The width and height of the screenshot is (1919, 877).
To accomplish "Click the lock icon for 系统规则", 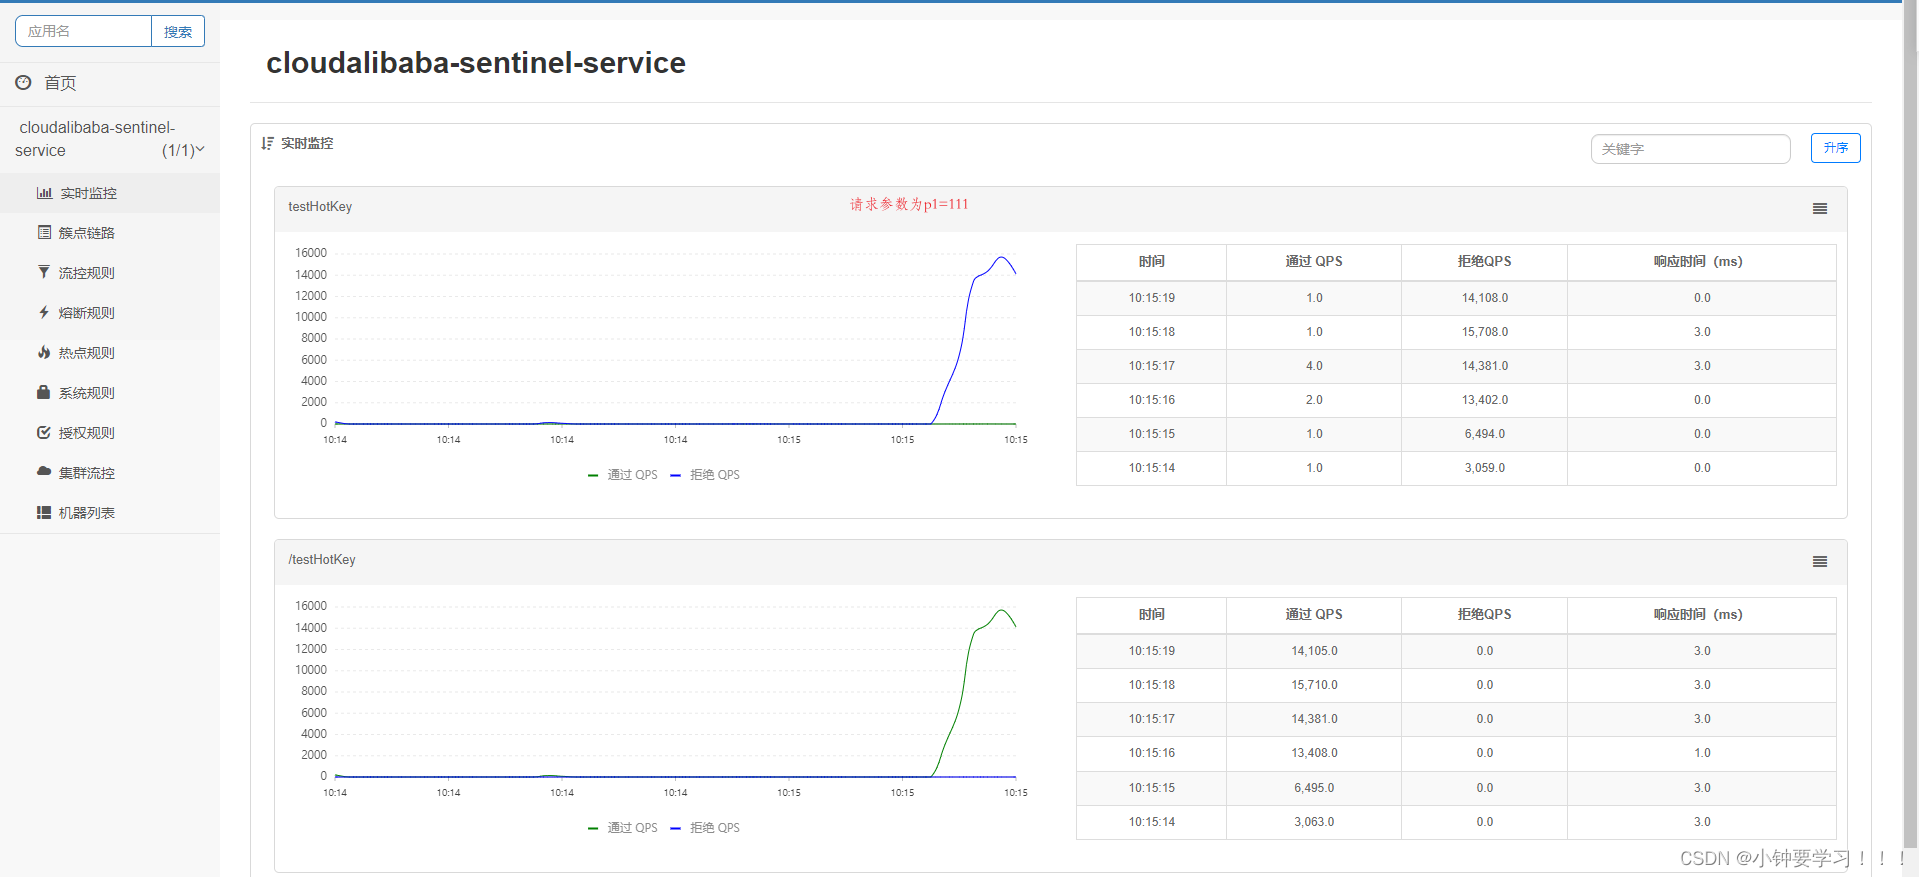I will [x=44, y=392].
